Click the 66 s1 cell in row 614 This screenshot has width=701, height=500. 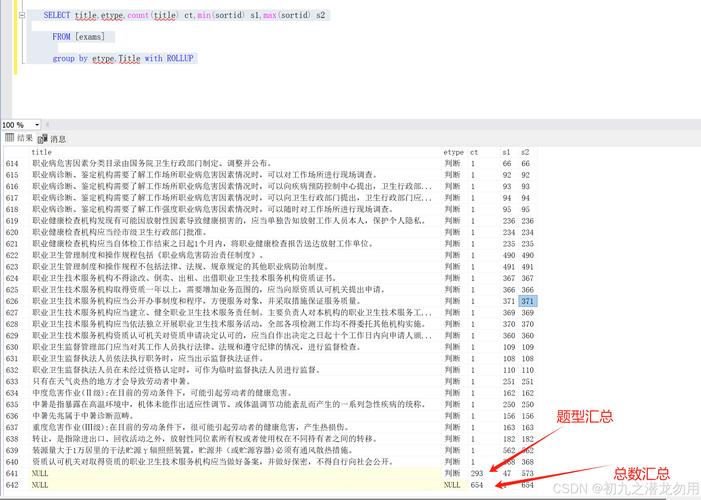tap(507, 164)
